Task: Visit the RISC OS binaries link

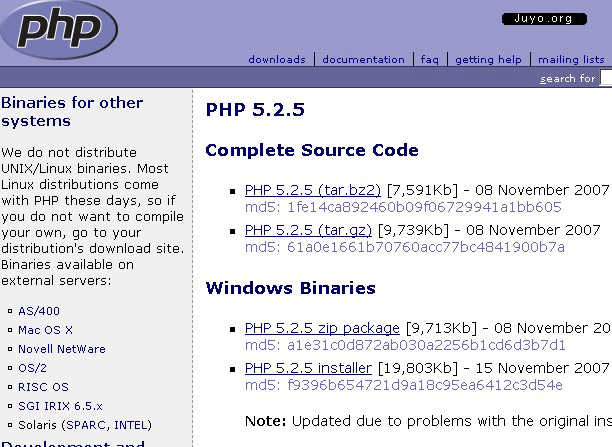Action: [x=43, y=387]
